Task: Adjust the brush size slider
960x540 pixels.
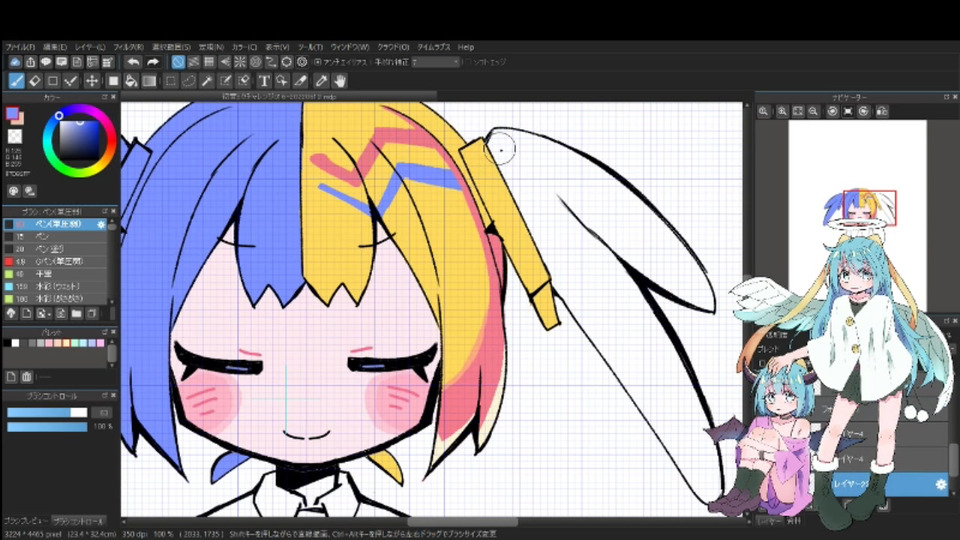Action: coord(47,413)
